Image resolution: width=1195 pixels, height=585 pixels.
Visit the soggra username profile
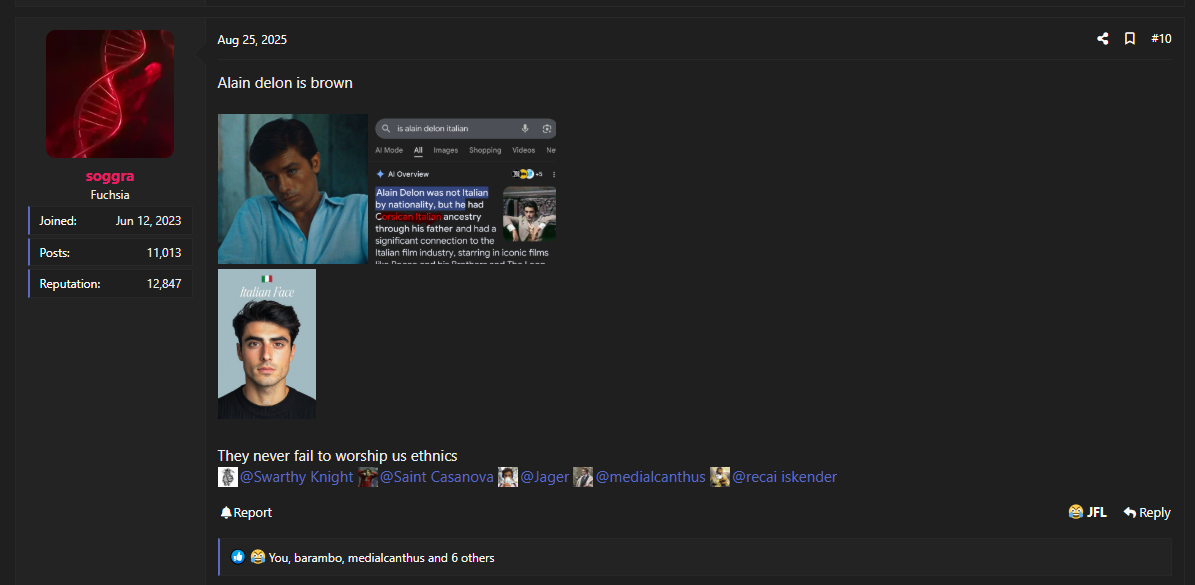[x=110, y=176]
